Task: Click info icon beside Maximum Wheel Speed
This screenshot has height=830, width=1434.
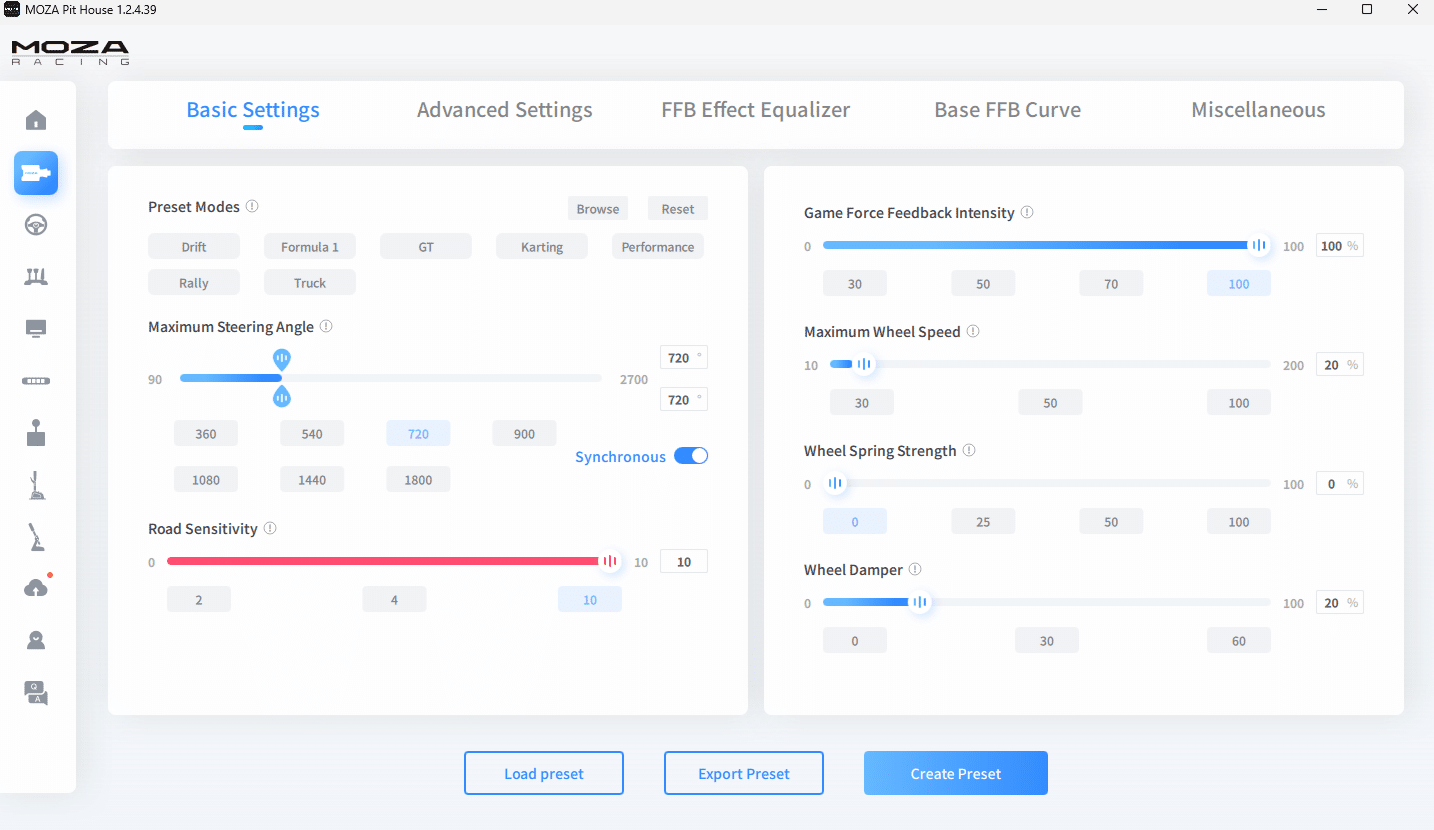Action: tap(973, 332)
